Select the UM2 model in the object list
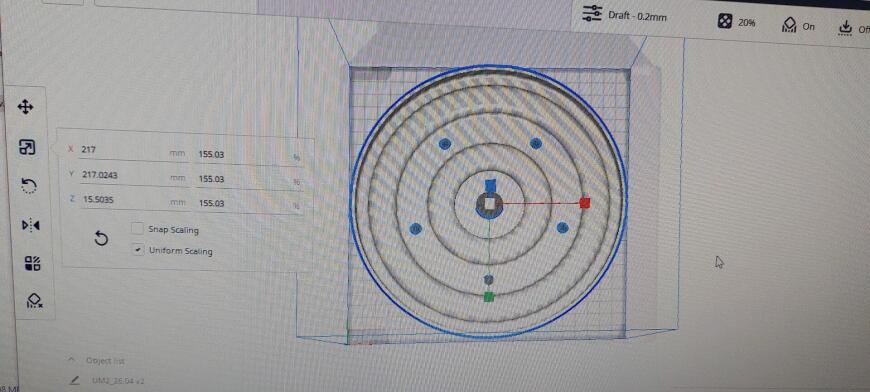870x392 pixels. pyautogui.click(x=118, y=381)
